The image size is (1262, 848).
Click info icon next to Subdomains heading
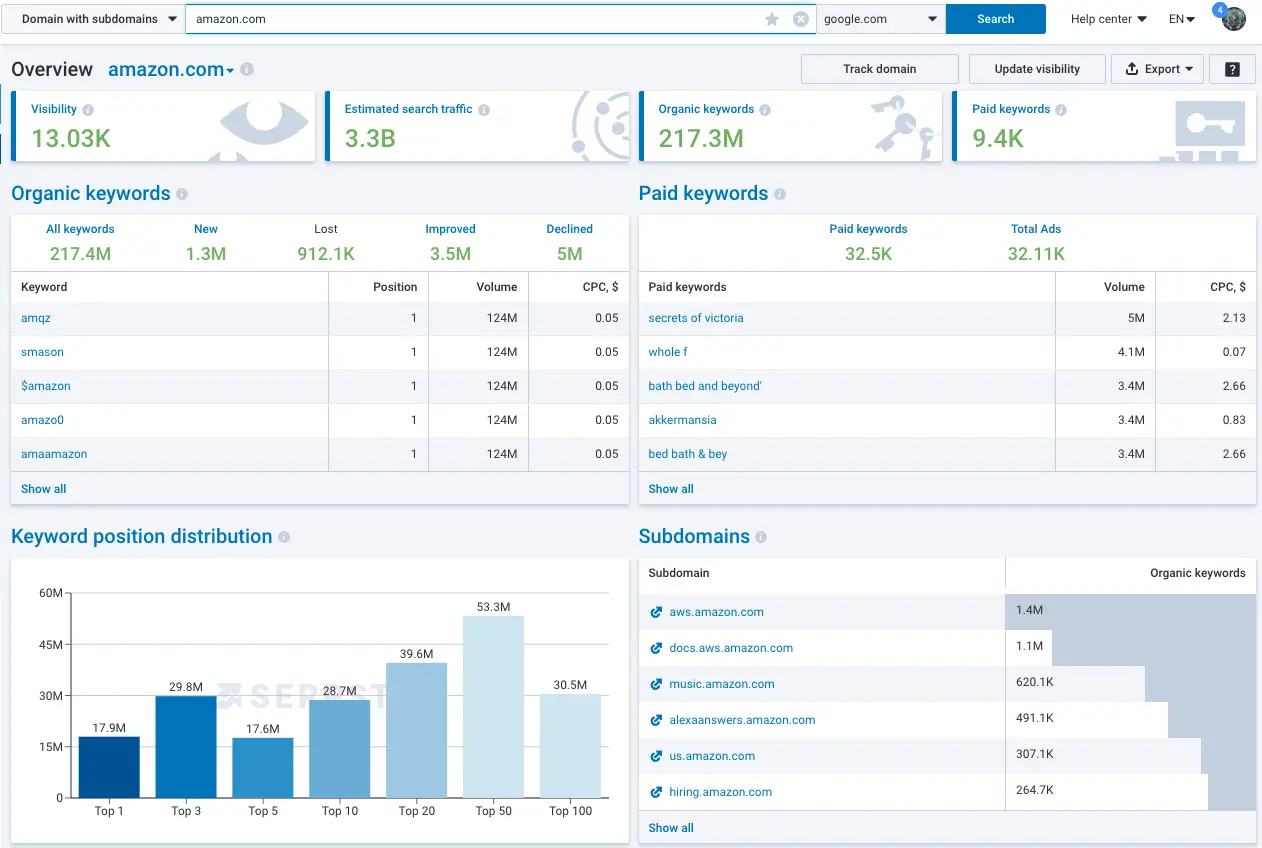(761, 537)
